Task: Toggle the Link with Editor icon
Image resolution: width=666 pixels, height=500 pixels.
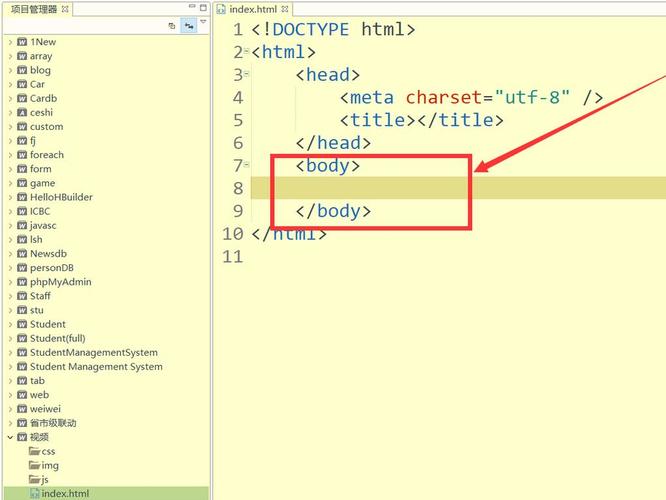Action: click(188, 26)
